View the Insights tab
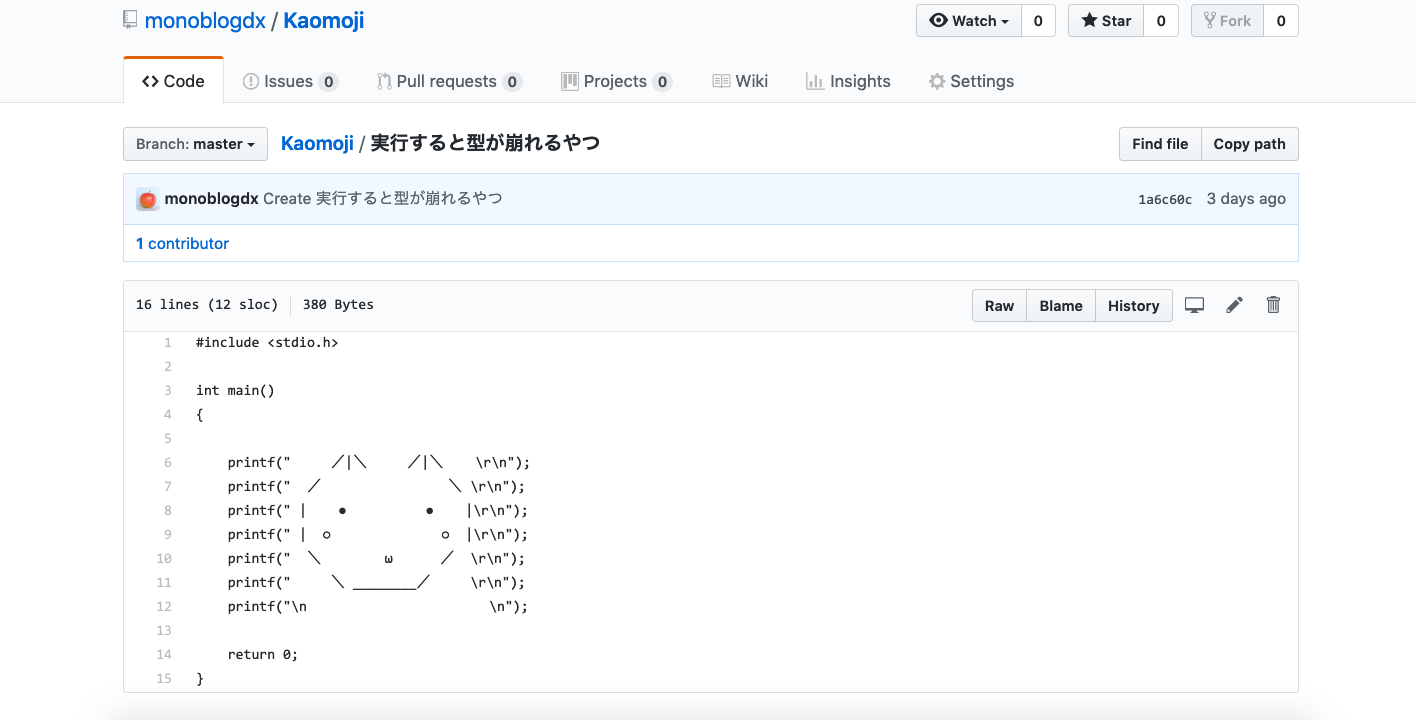 coord(848,82)
